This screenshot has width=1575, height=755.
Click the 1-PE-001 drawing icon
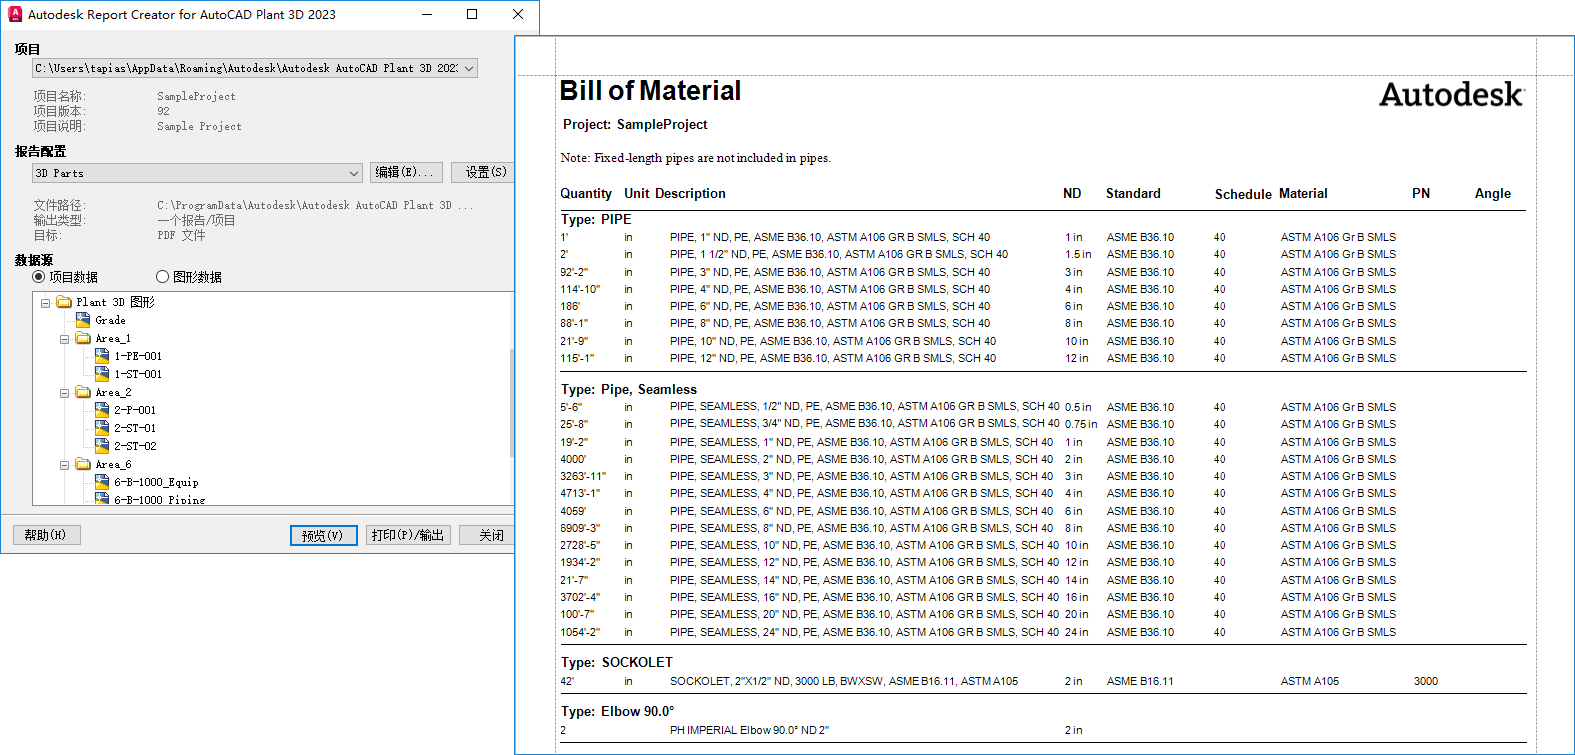click(102, 356)
